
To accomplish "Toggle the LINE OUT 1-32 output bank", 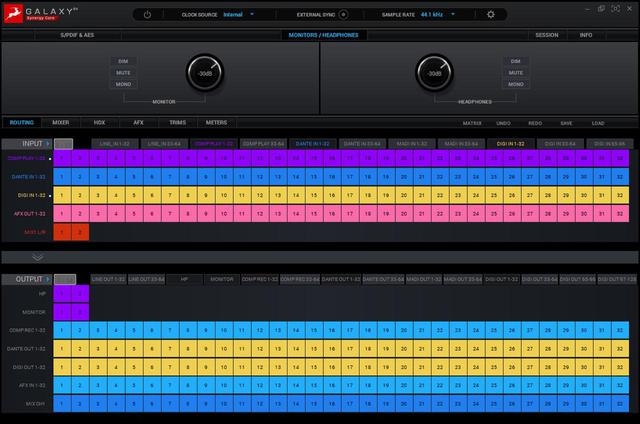I will pyautogui.click(x=108, y=279).
